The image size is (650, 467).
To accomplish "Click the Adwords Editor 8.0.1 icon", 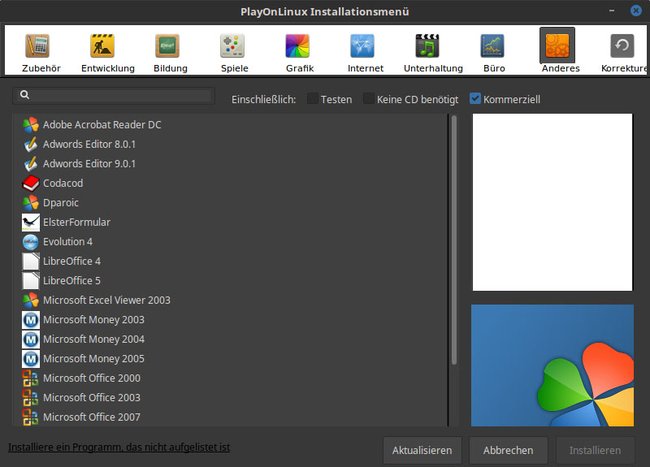I will [x=31, y=144].
